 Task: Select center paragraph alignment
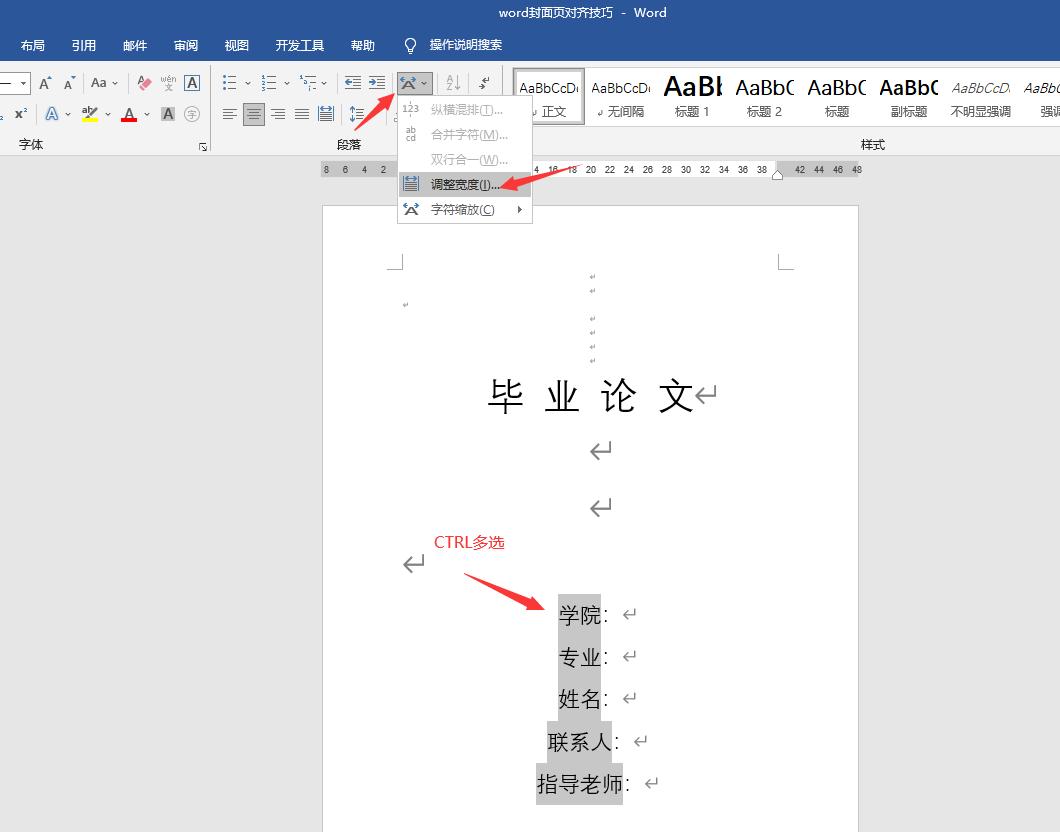(x=255, y=111)
